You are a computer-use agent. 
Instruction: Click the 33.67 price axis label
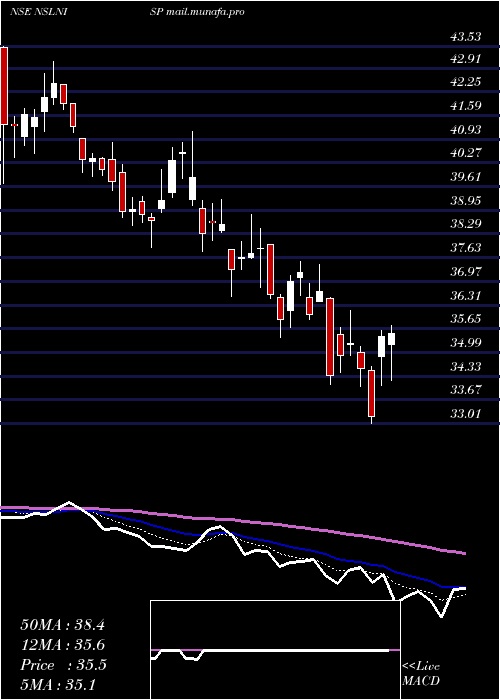tap(466, 390)
